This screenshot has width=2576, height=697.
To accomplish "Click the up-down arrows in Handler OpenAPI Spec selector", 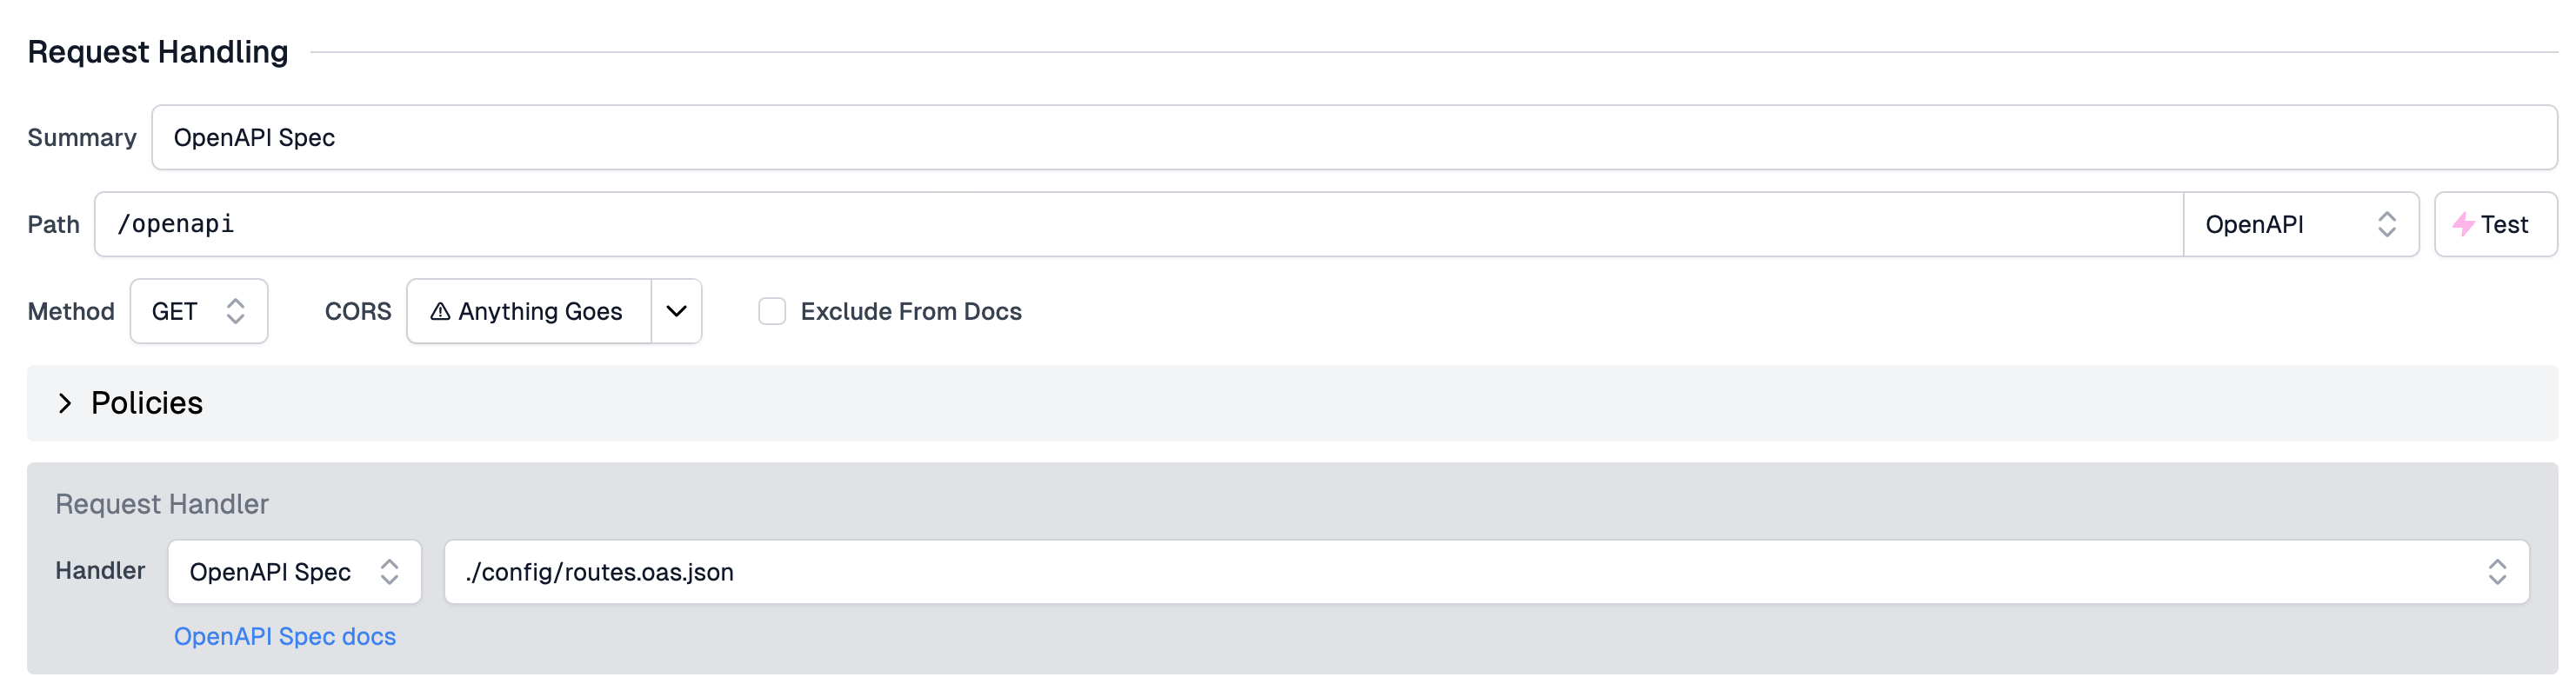I will 389,572.
